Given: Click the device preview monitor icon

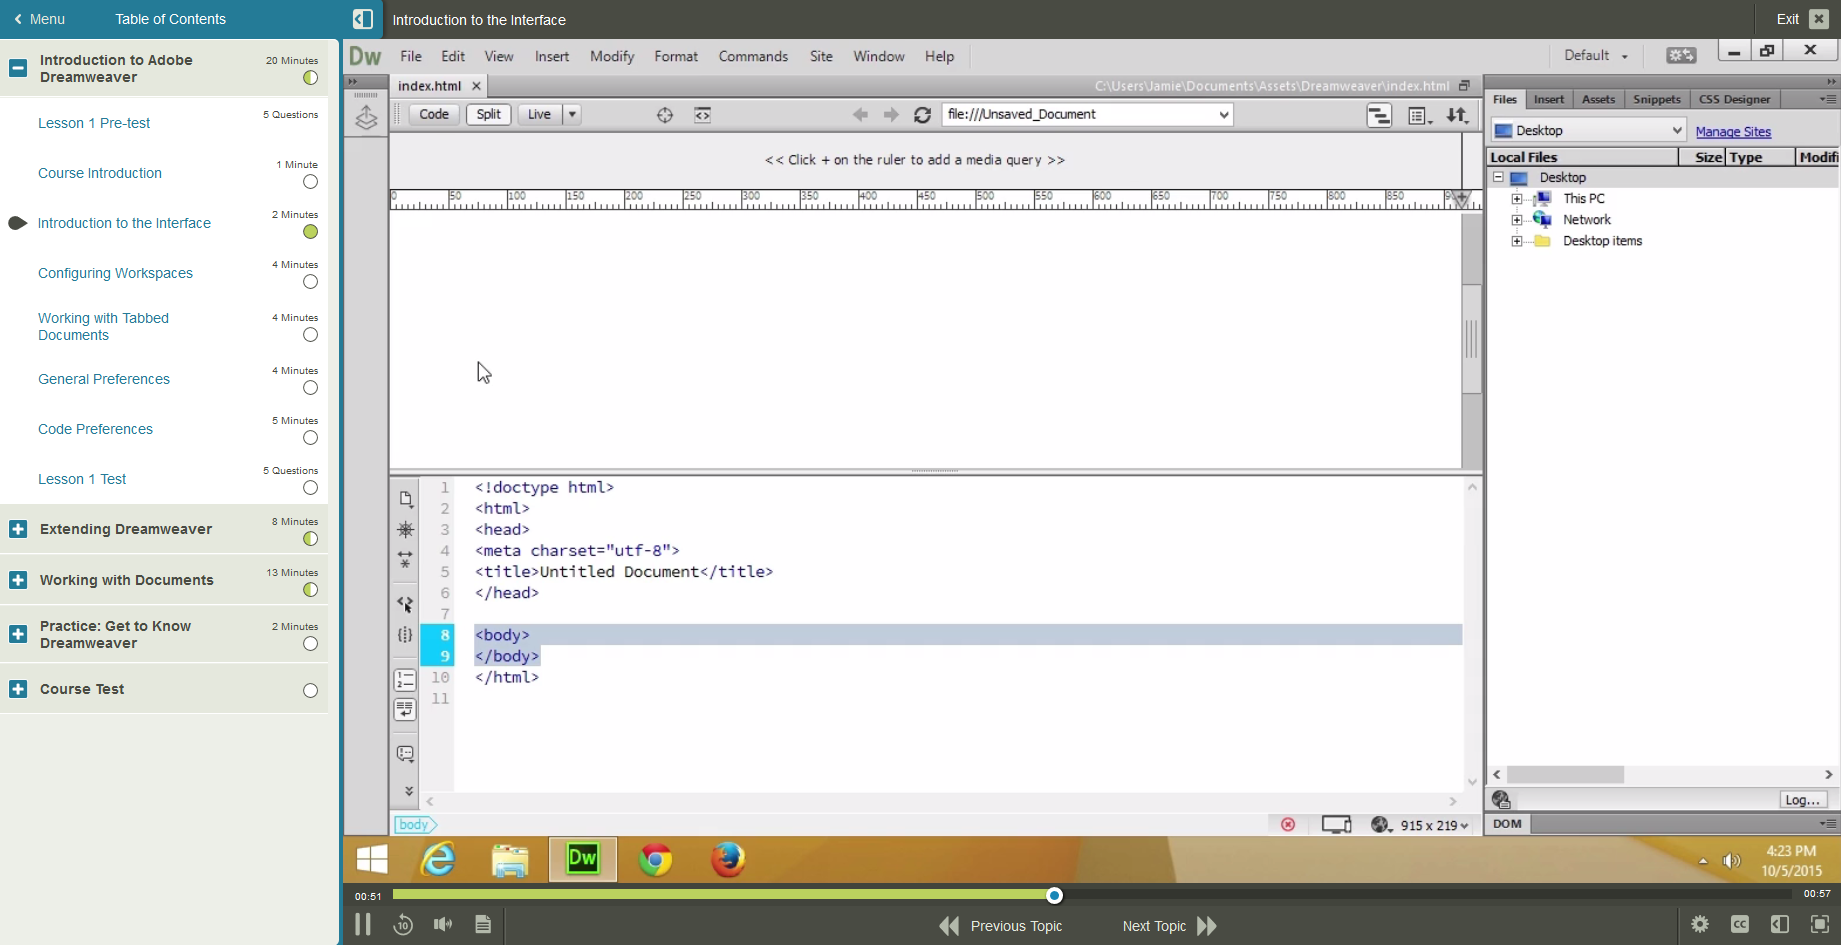Looking at the screenshot, I should point(1336,824).
